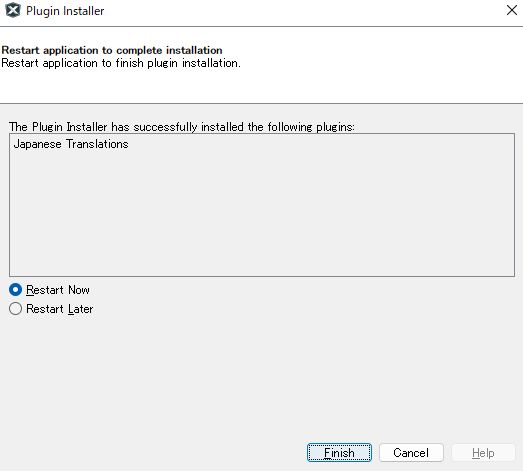Click the "Restart Now" label text
523x471 pixels.
tap(58, 290)
